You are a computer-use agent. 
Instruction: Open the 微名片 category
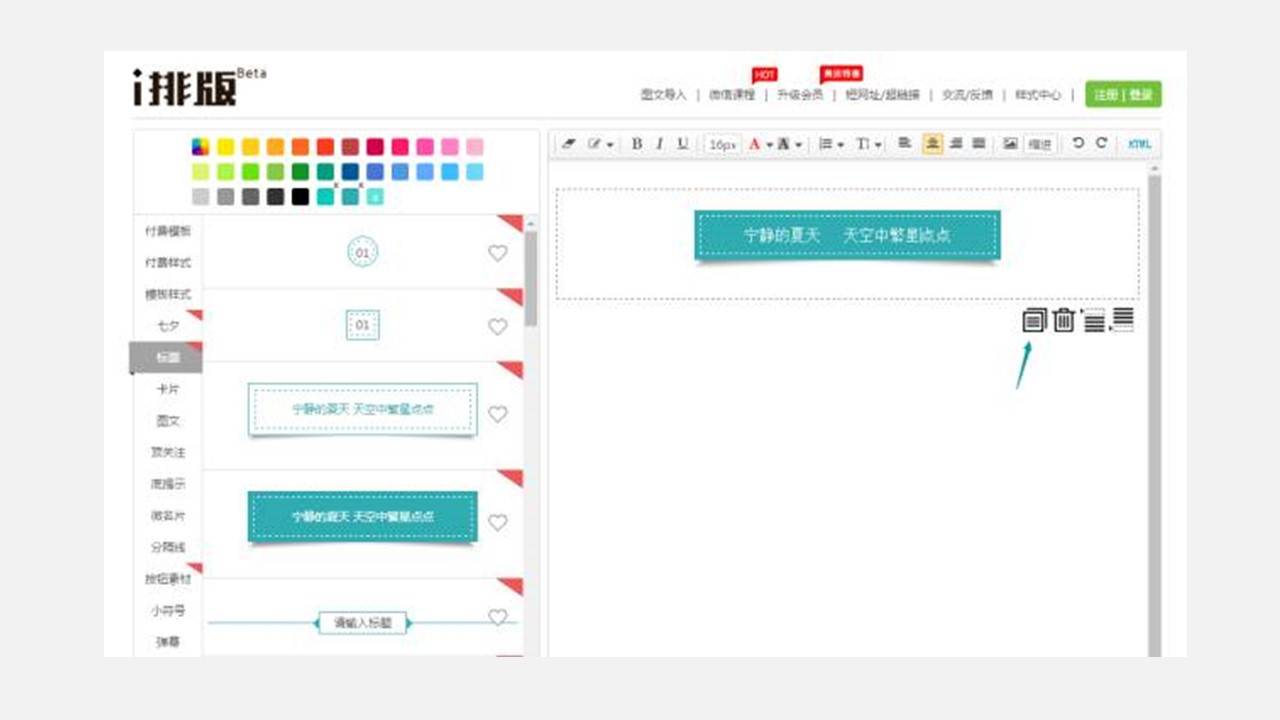click(168, 516)
